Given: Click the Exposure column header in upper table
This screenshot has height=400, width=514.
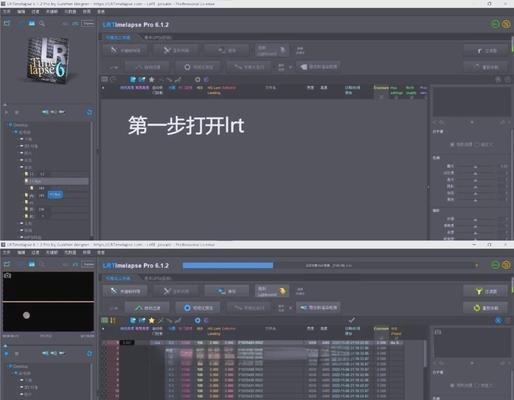Looking at the screenshot, I should click(381, 88).
